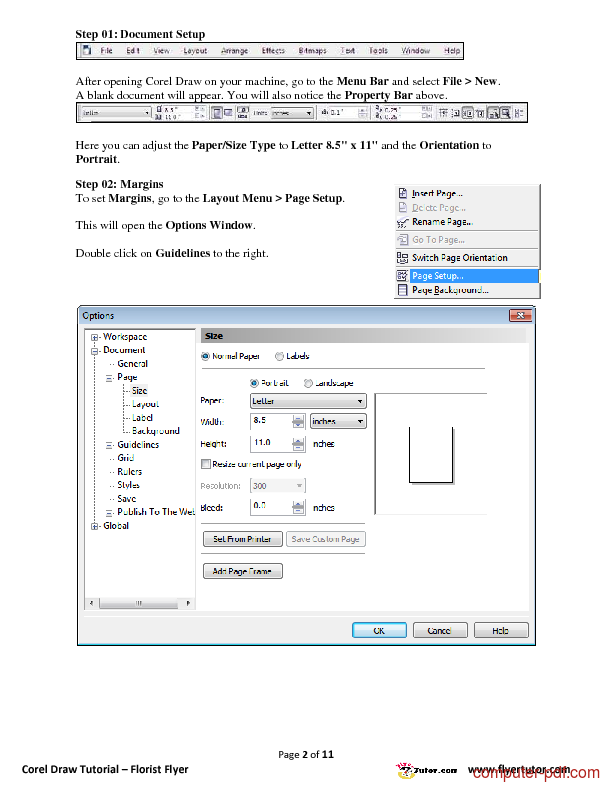Choose Page Background... menu entry
The width and height of the screenshot is (612, 792).
[467, 290]
